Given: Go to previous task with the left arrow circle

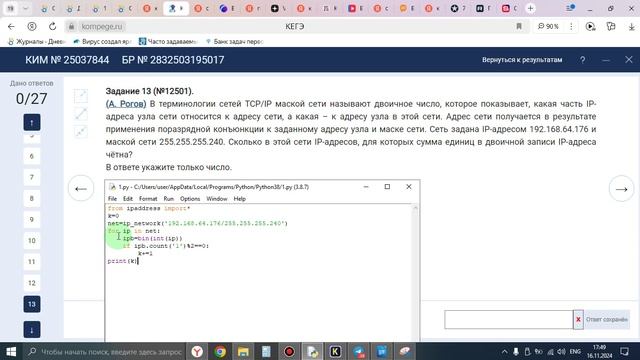Looking at the screenshot, I should pyautogui.click(x=81, y=189).
